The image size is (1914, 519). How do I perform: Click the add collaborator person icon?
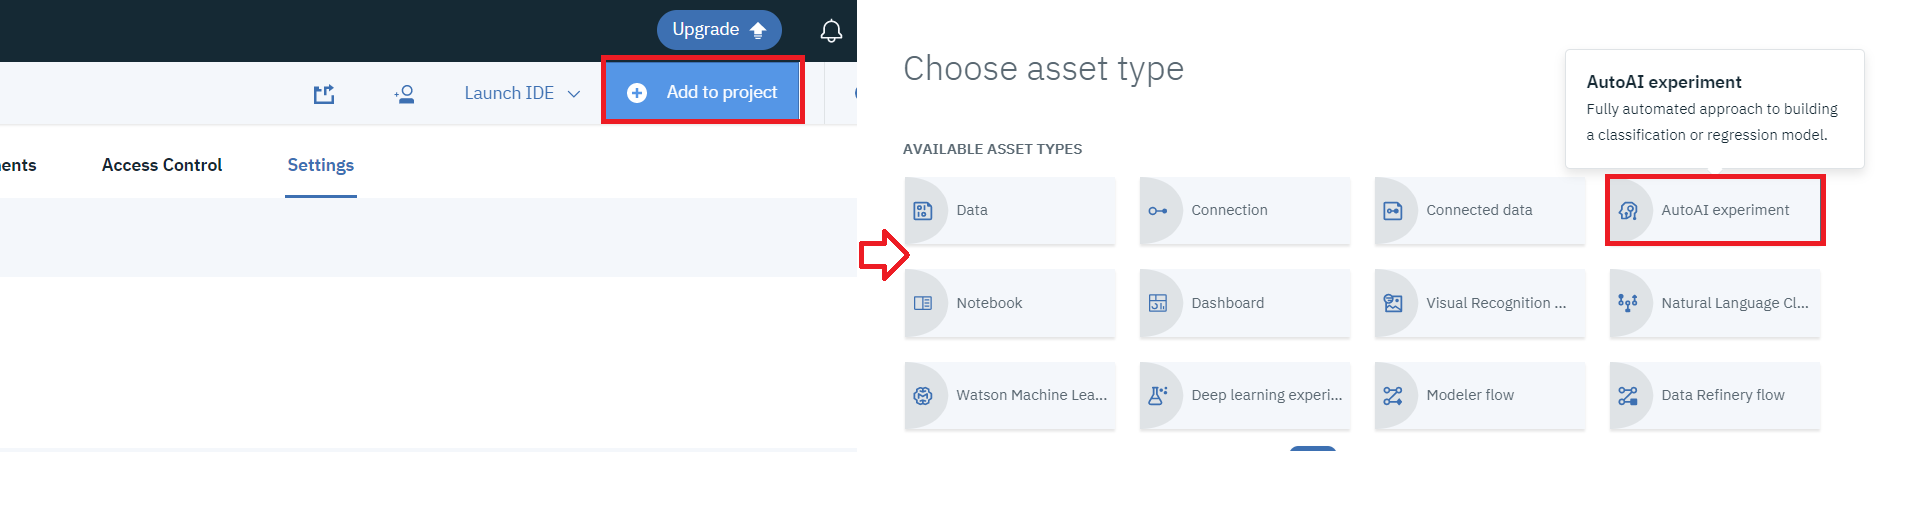pos(404,94)
